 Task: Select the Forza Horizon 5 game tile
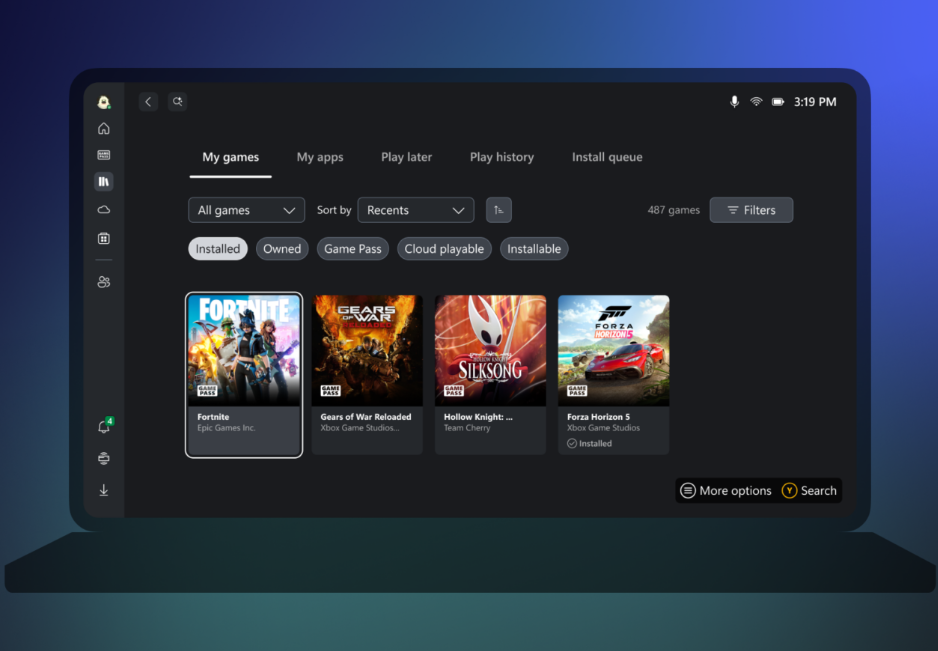click(613, 375)
